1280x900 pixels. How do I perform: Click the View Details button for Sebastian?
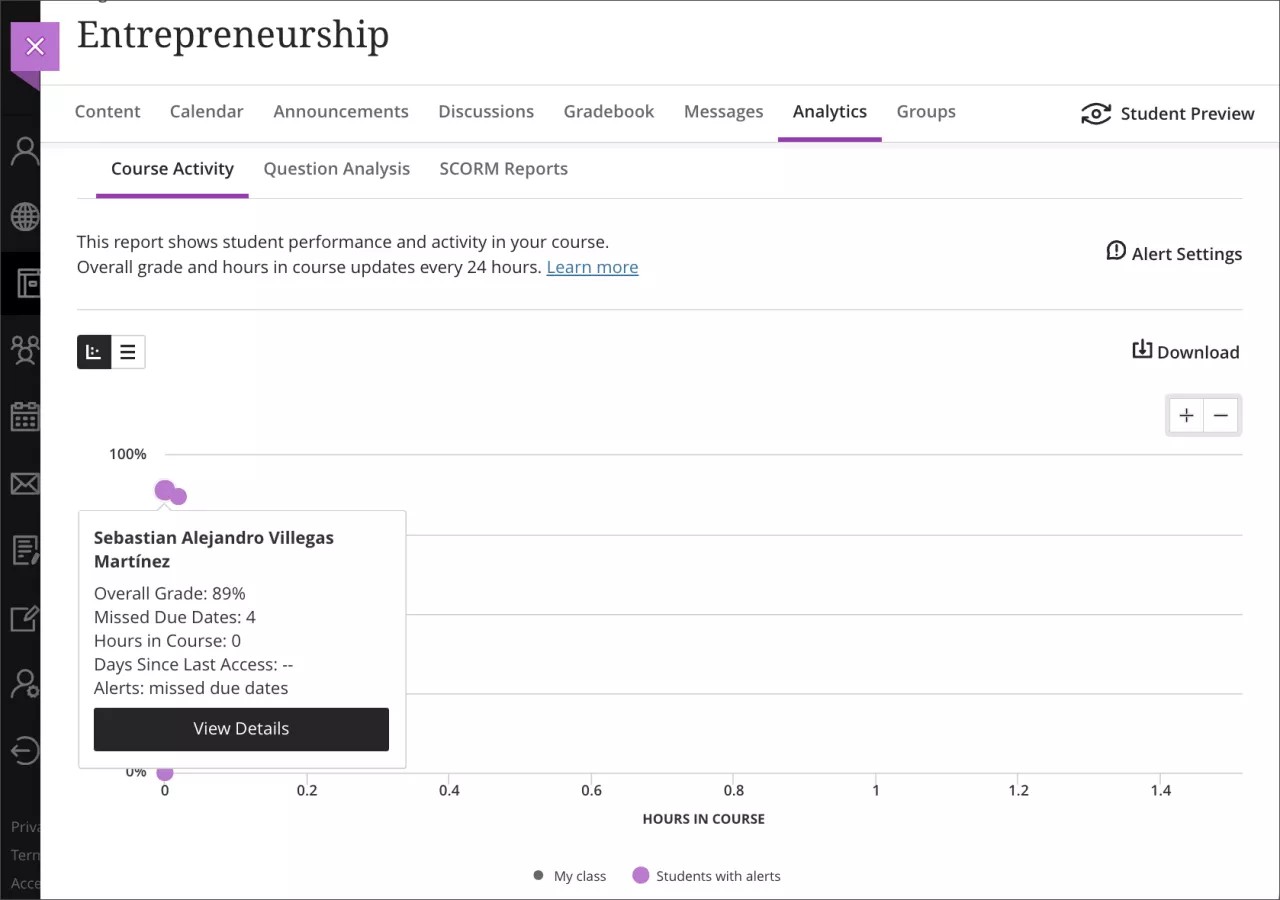[240, 729]
